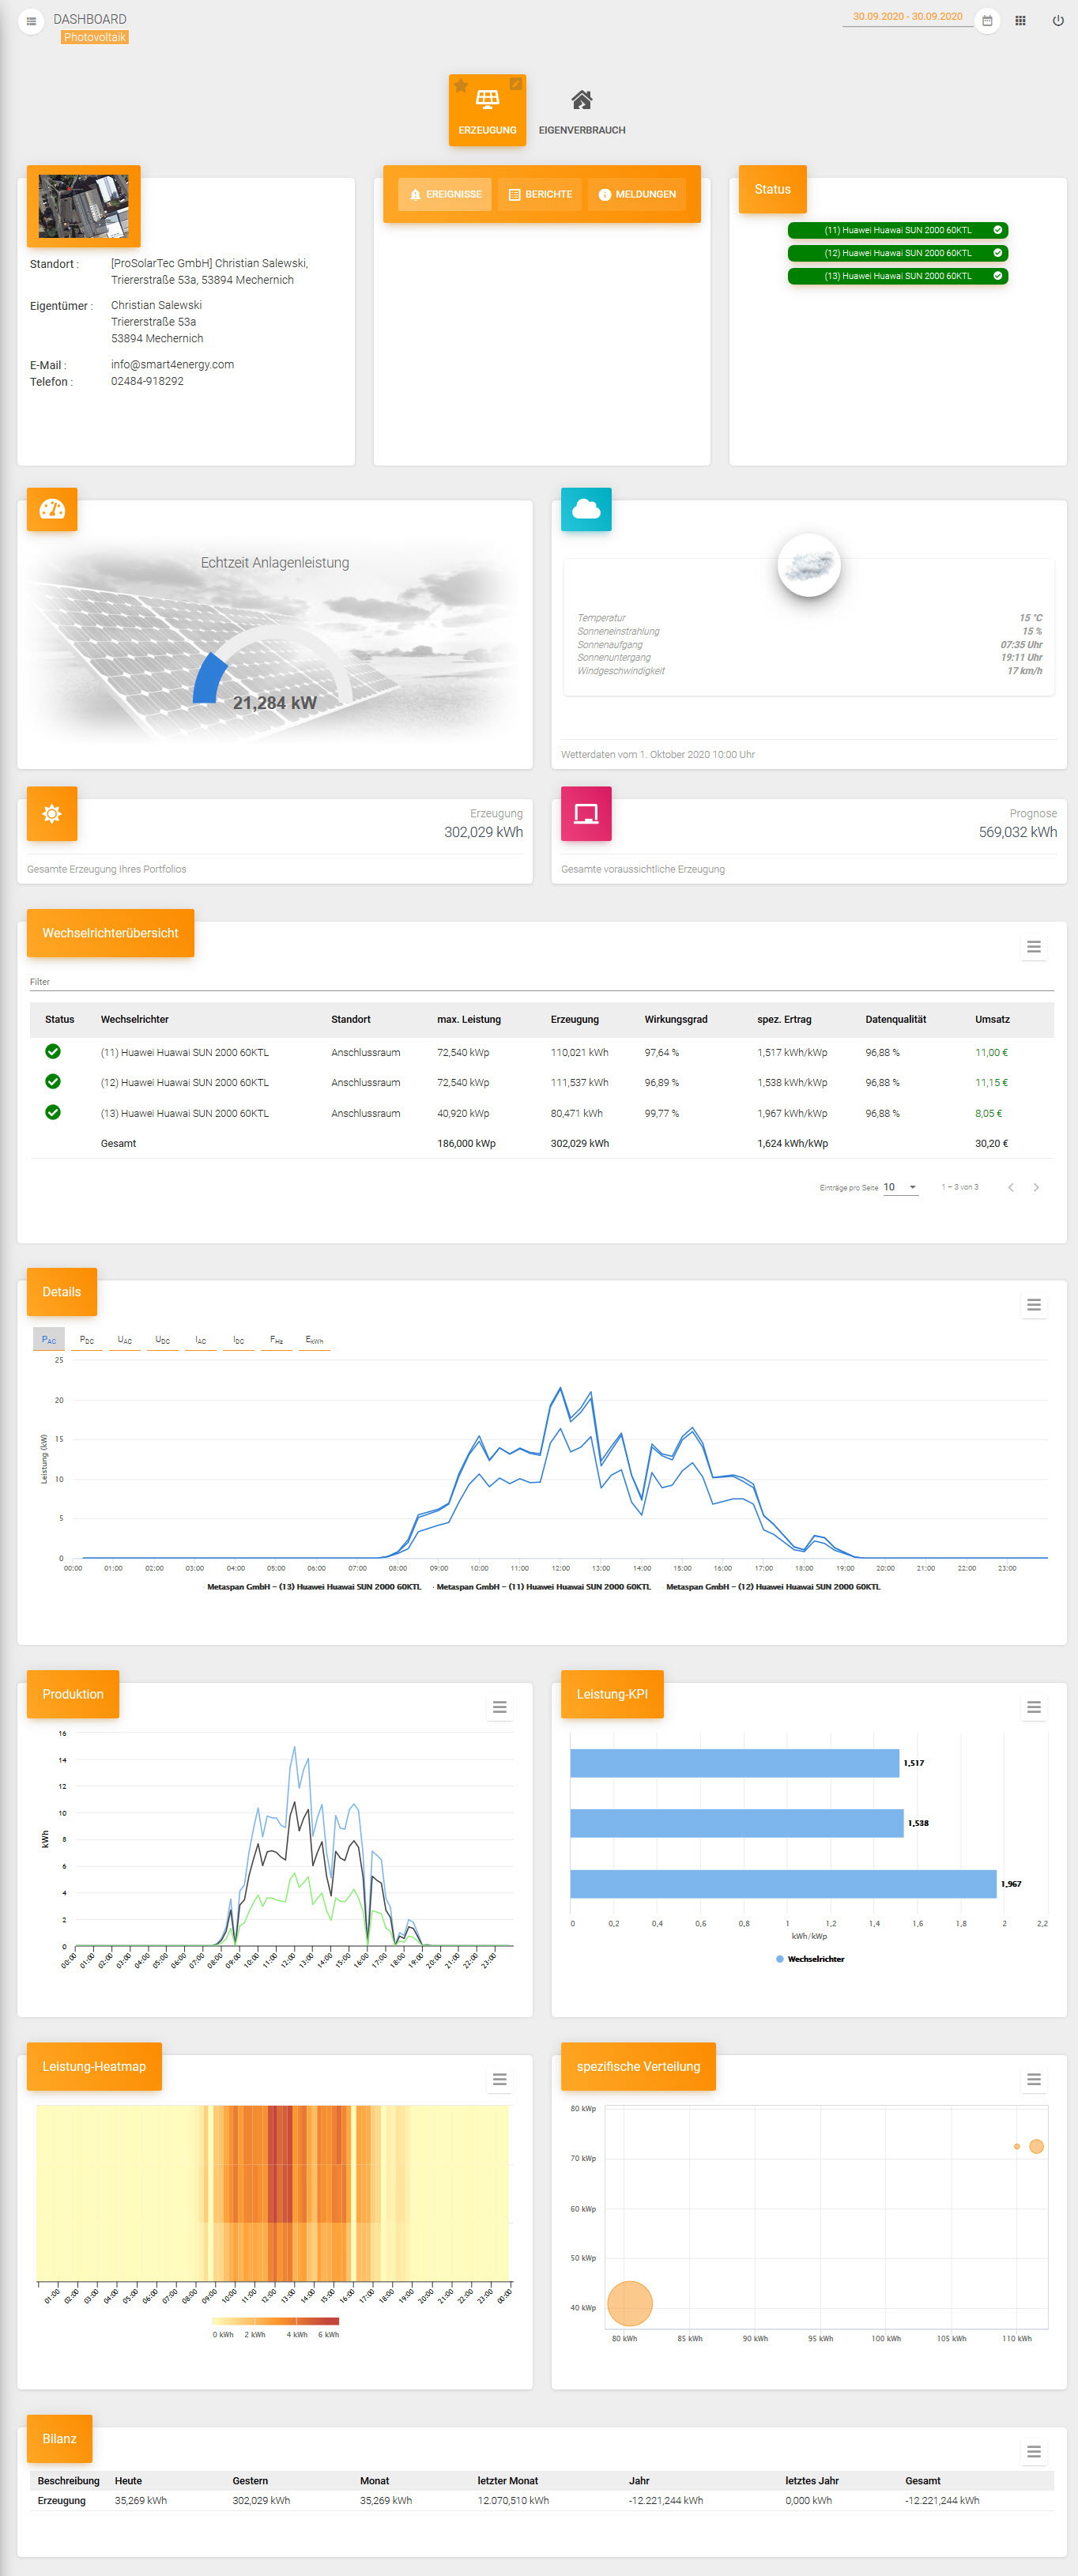
Task: Open the EREIGNISSE button
Action: click(445, 194)
